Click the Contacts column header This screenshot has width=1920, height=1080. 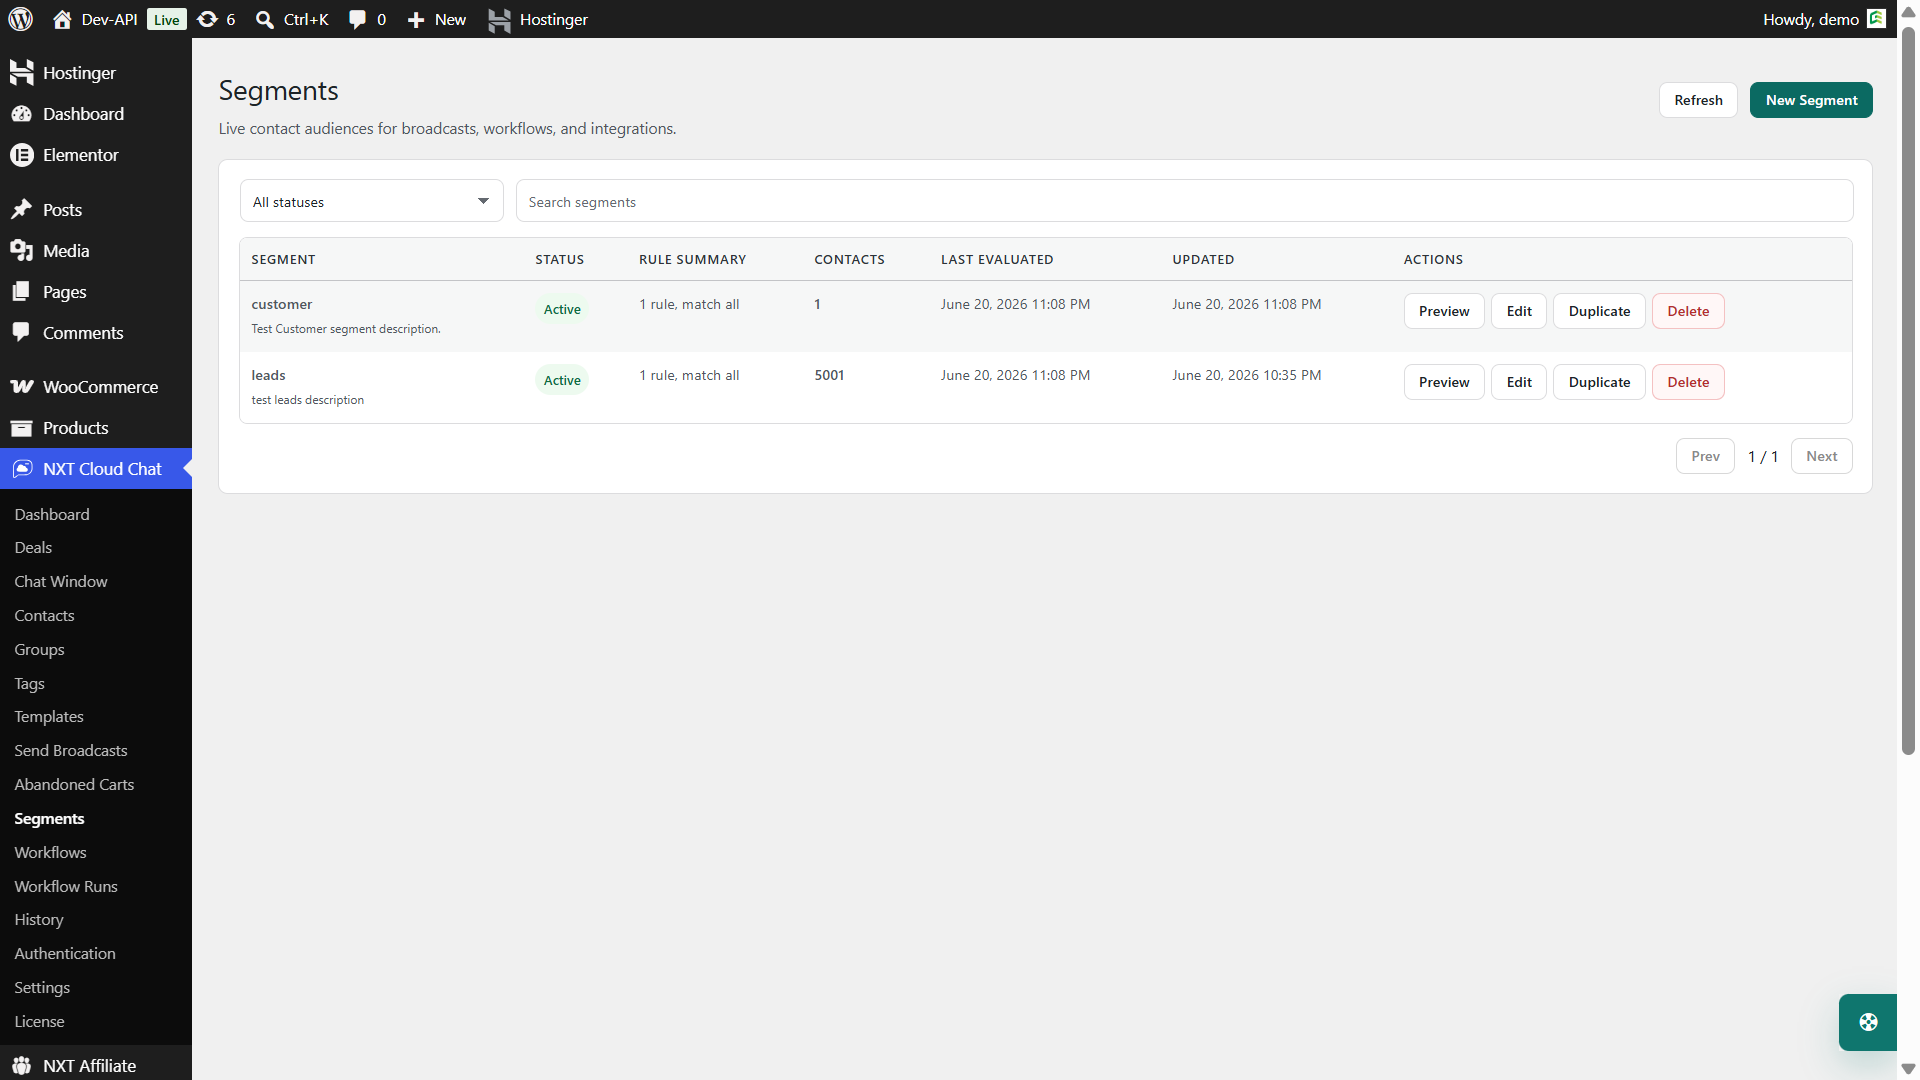849,259
